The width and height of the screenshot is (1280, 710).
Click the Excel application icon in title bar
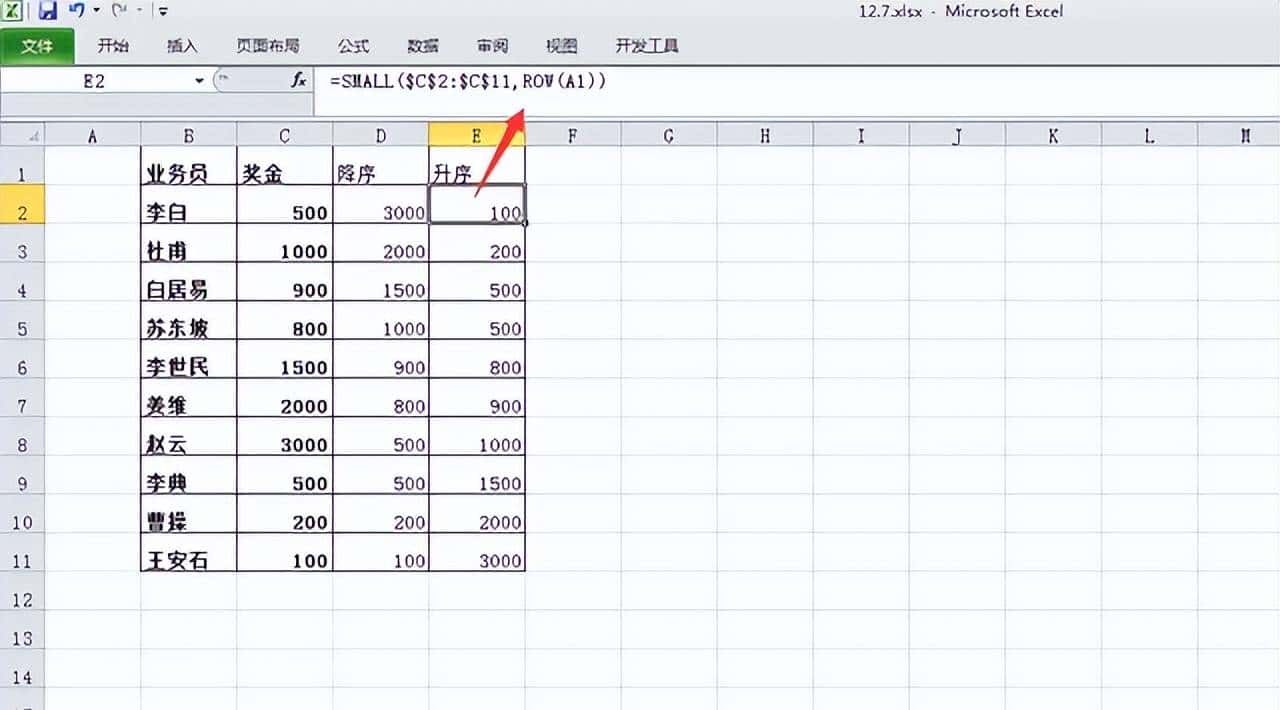click(14, 10)
